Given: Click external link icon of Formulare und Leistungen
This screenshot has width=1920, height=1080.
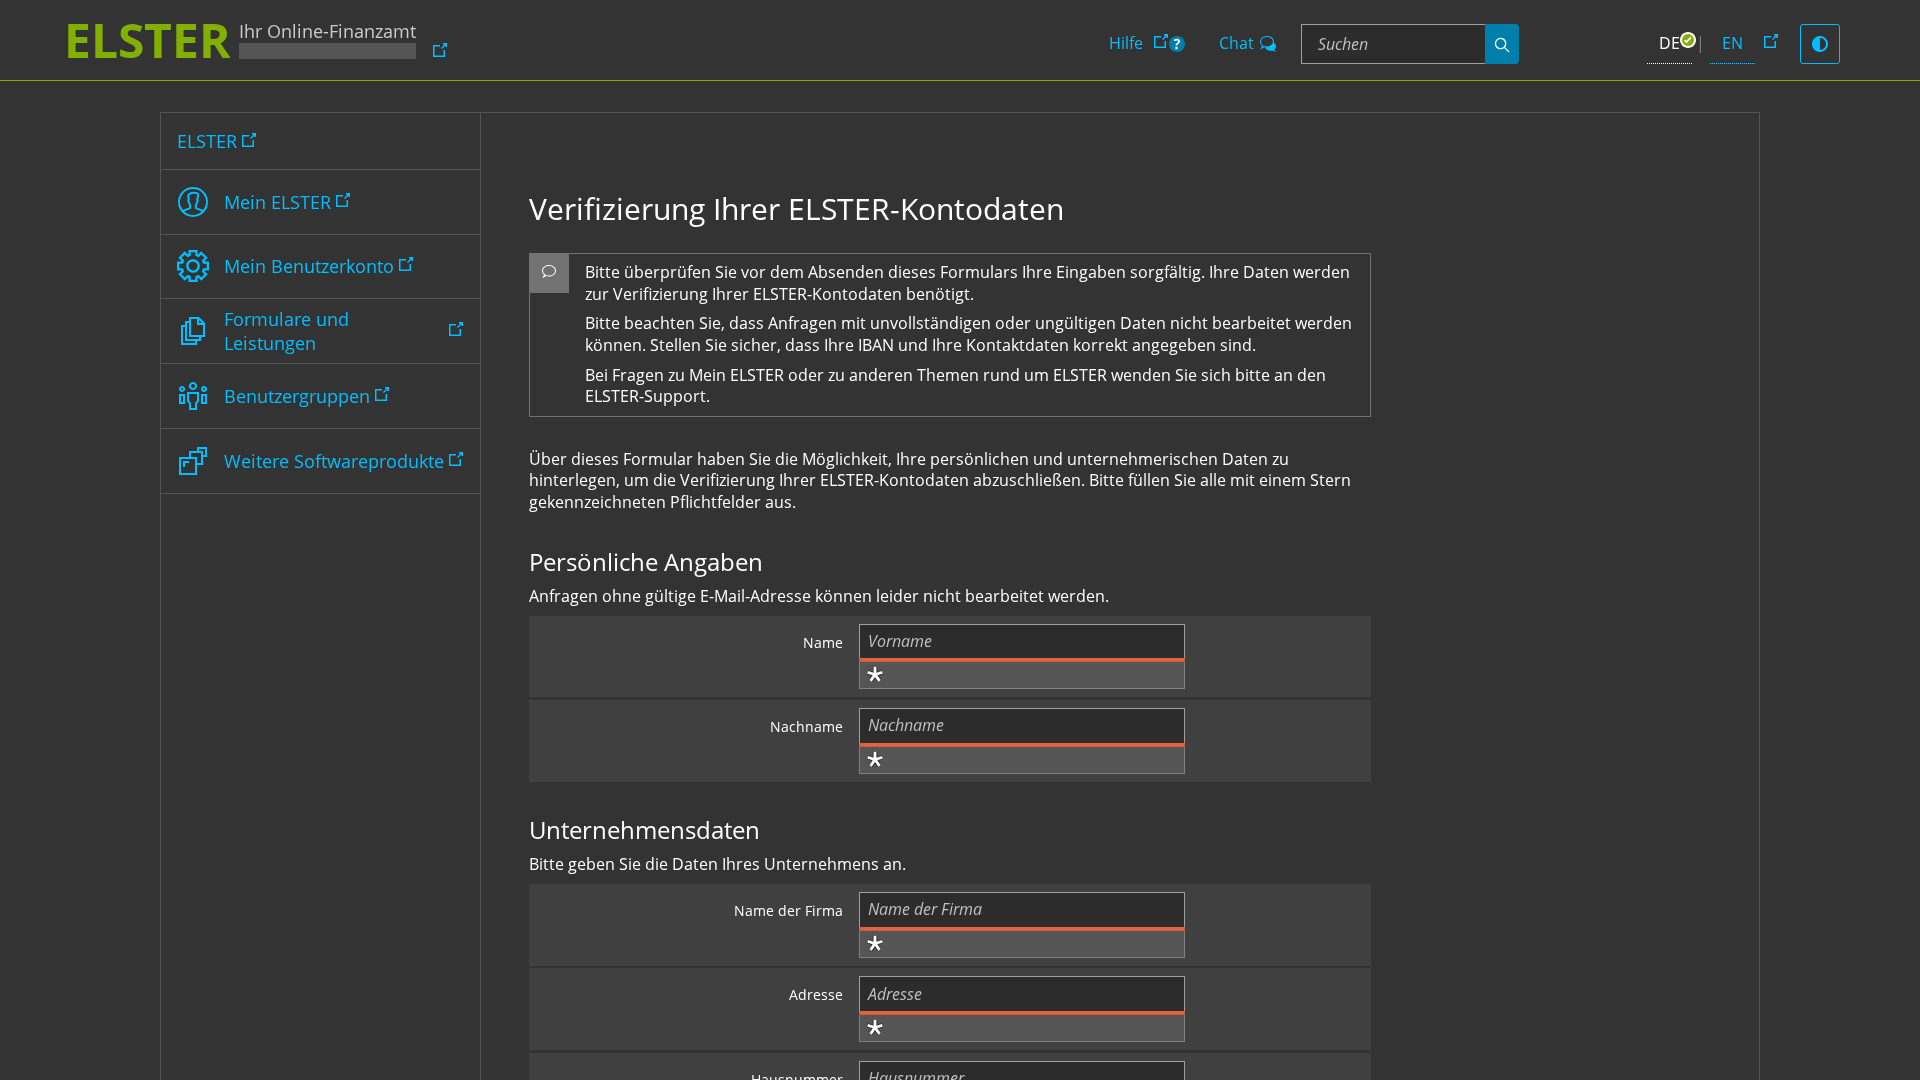Looking at the screenshot, I should tap(456, 329).
